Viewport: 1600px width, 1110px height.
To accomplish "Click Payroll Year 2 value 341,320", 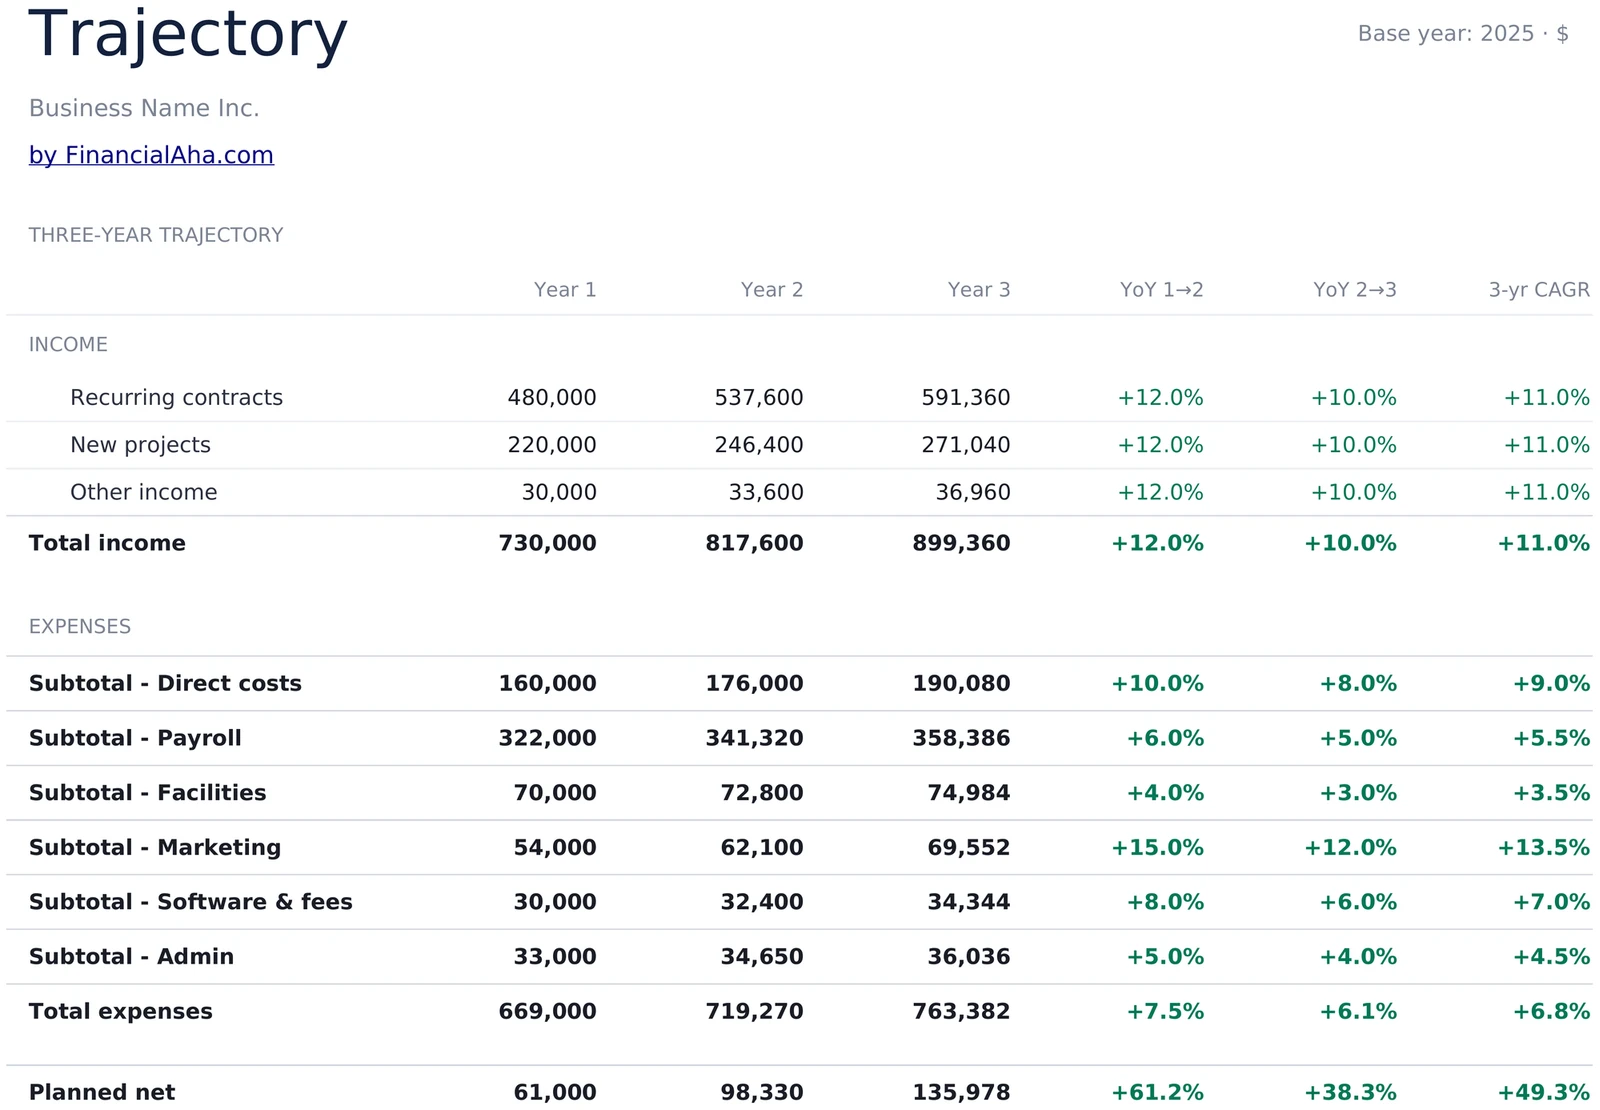I will 755,738.
